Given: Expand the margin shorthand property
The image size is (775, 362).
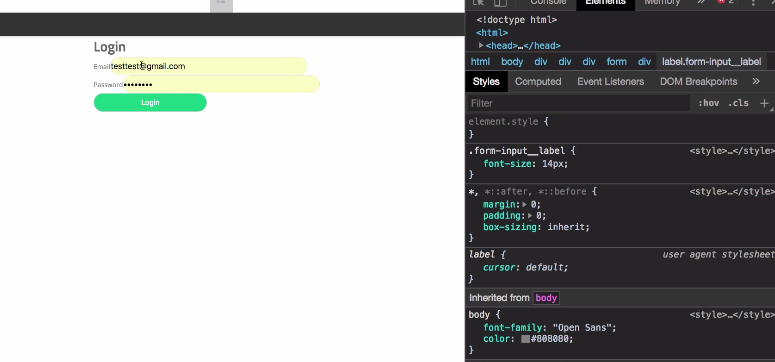Looking at the screenshot, I should point(524,204).
